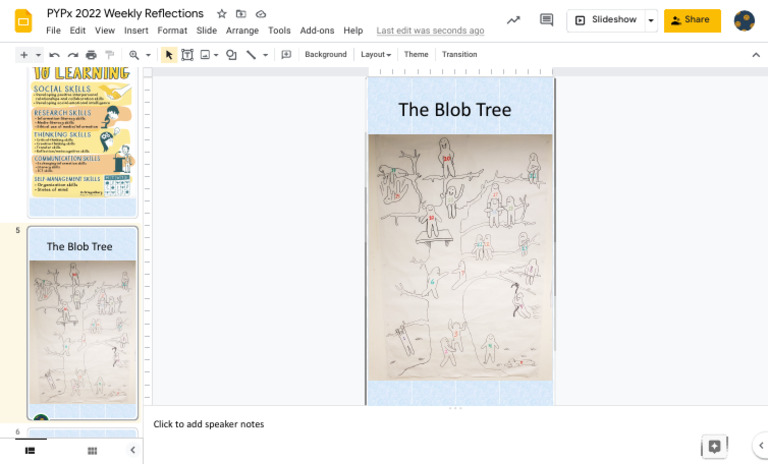The height and width of the screenshot is (464, 768).
Task: Star the PYPx 2022 Weekly Reflections document
Action: click(x=222, y=14)
